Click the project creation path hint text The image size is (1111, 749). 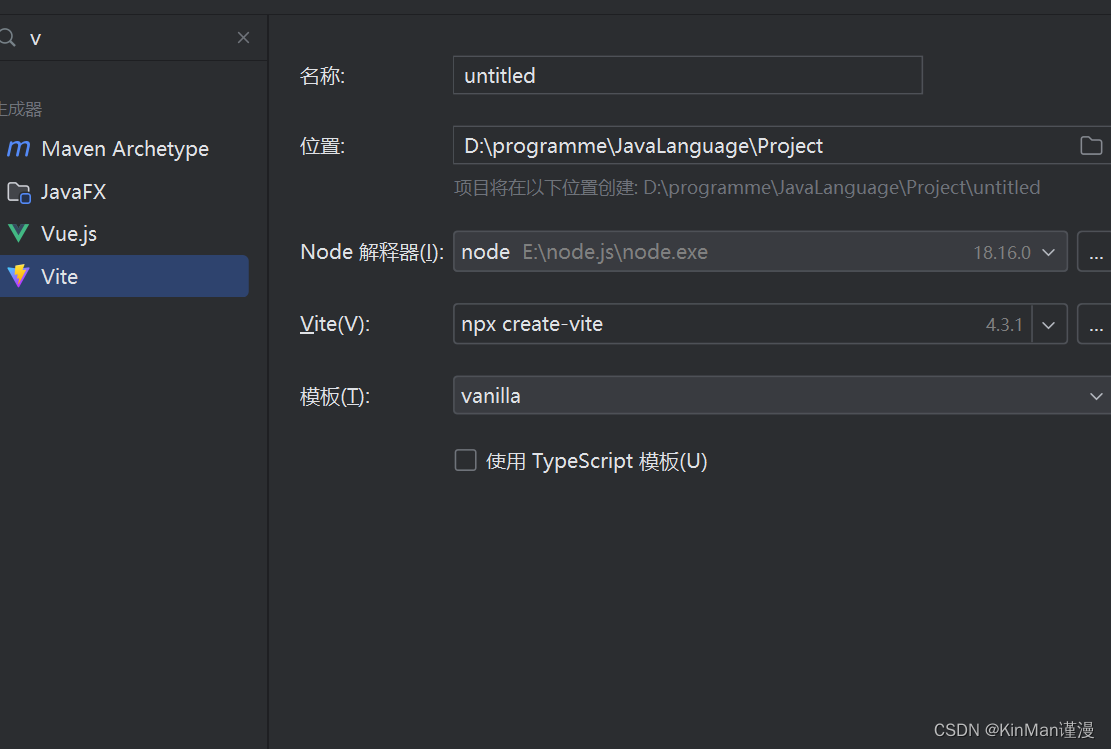(x=747, y=188)
